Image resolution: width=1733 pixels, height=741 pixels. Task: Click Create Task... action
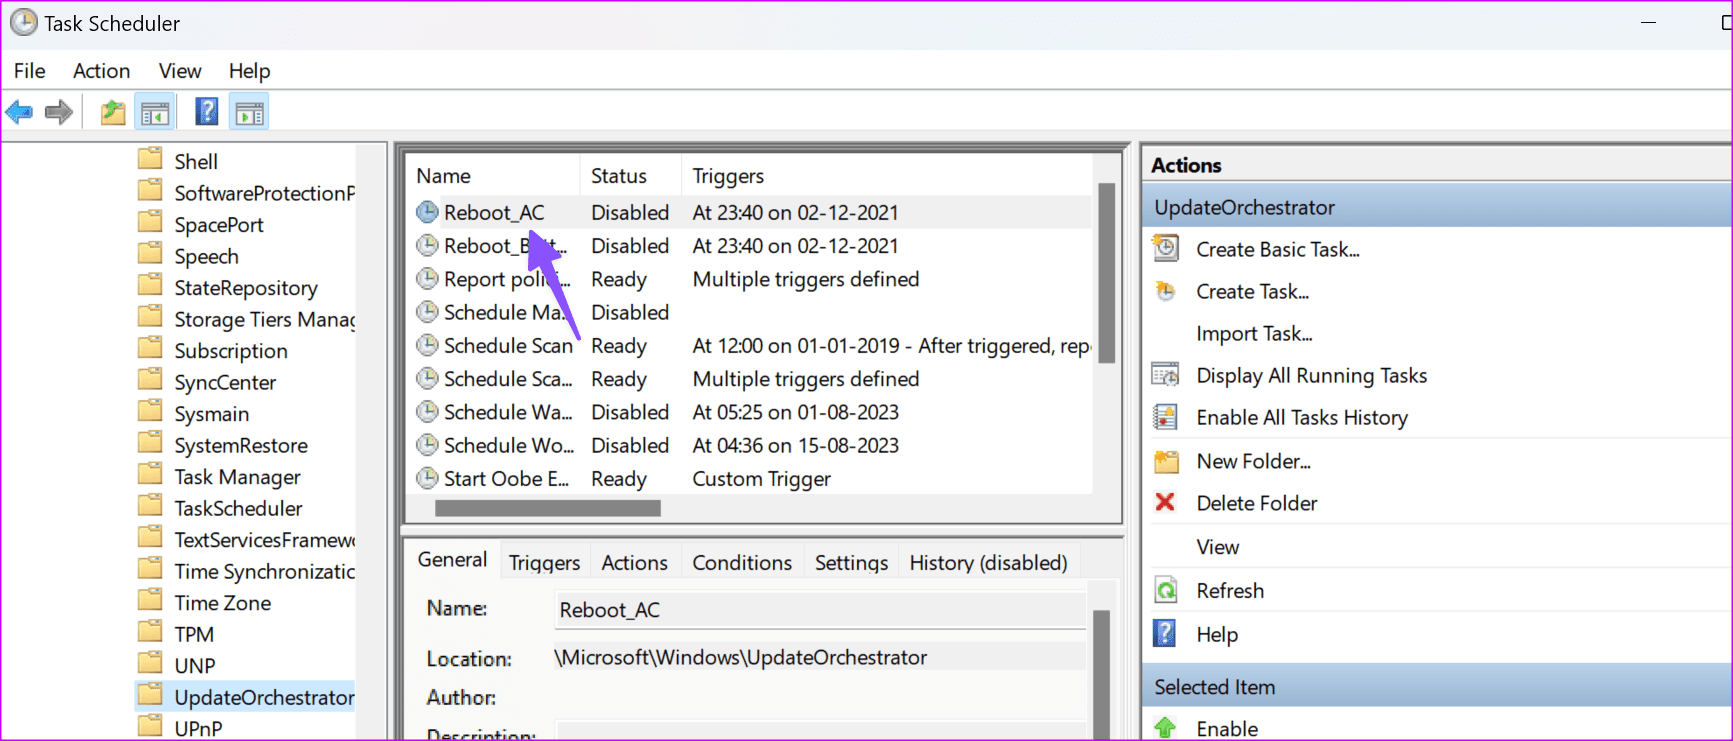pos(1253,291)
